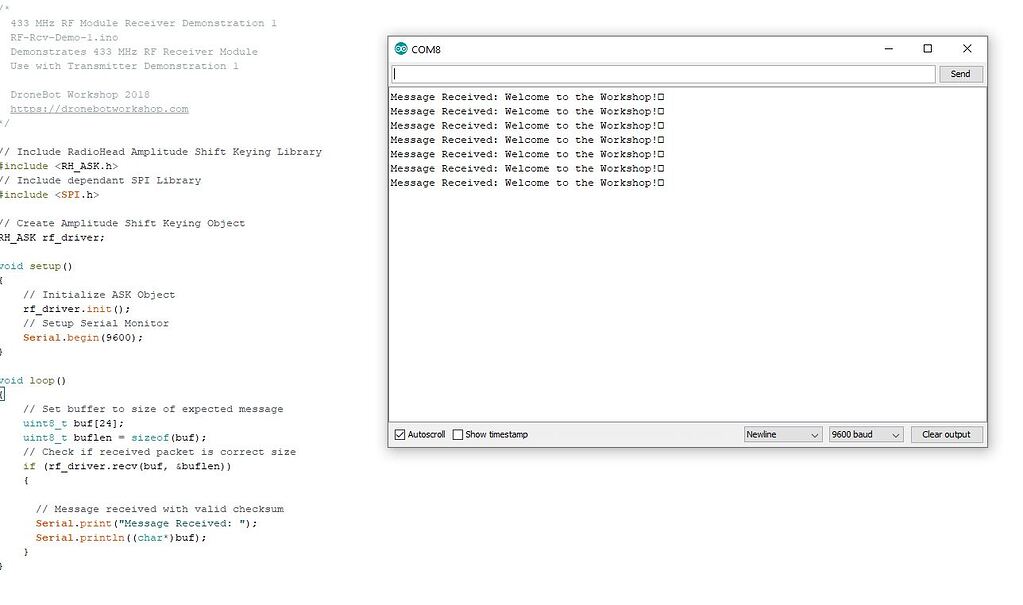Maximize the COM8 Serial Monitor window

tap(927, 48)
